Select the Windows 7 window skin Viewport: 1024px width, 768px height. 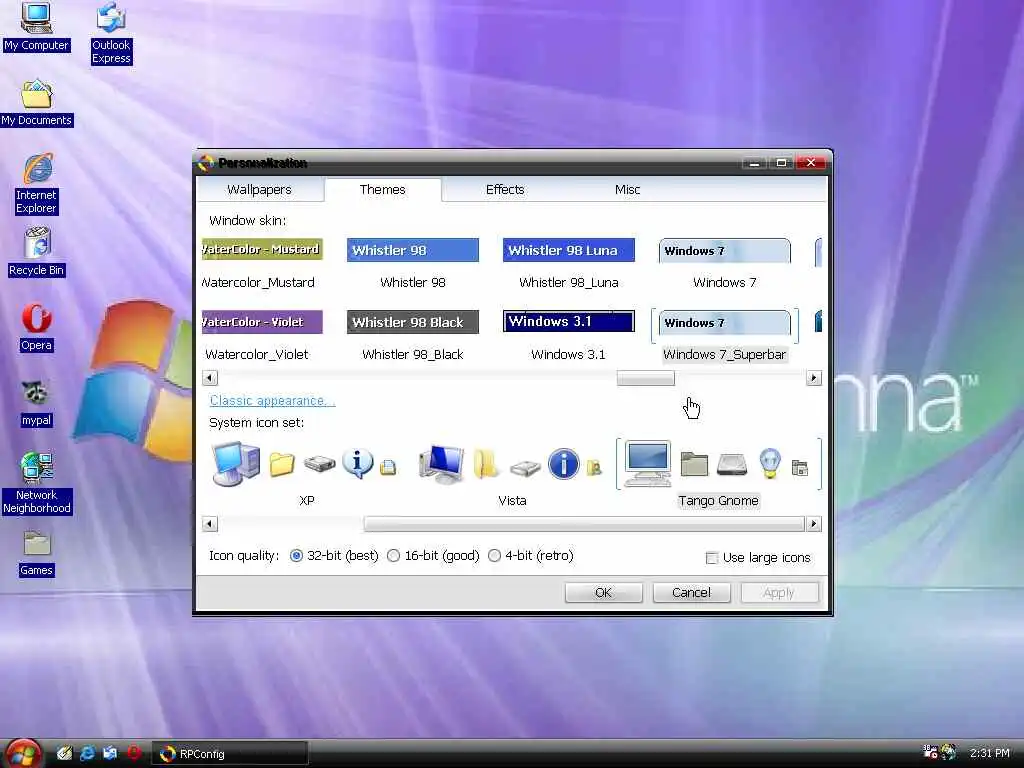coord(725,264)
